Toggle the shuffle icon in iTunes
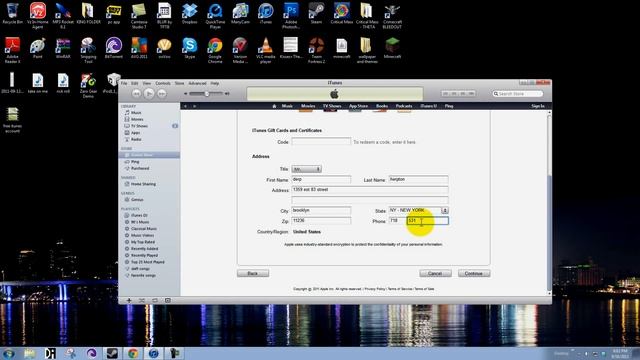Viewport: 640px width, 360px height. (x=142, y=300)
